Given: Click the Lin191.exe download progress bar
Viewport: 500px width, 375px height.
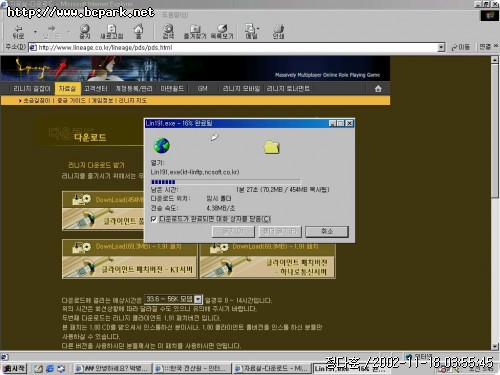Looking at the screenshot, I should (226, 182).
